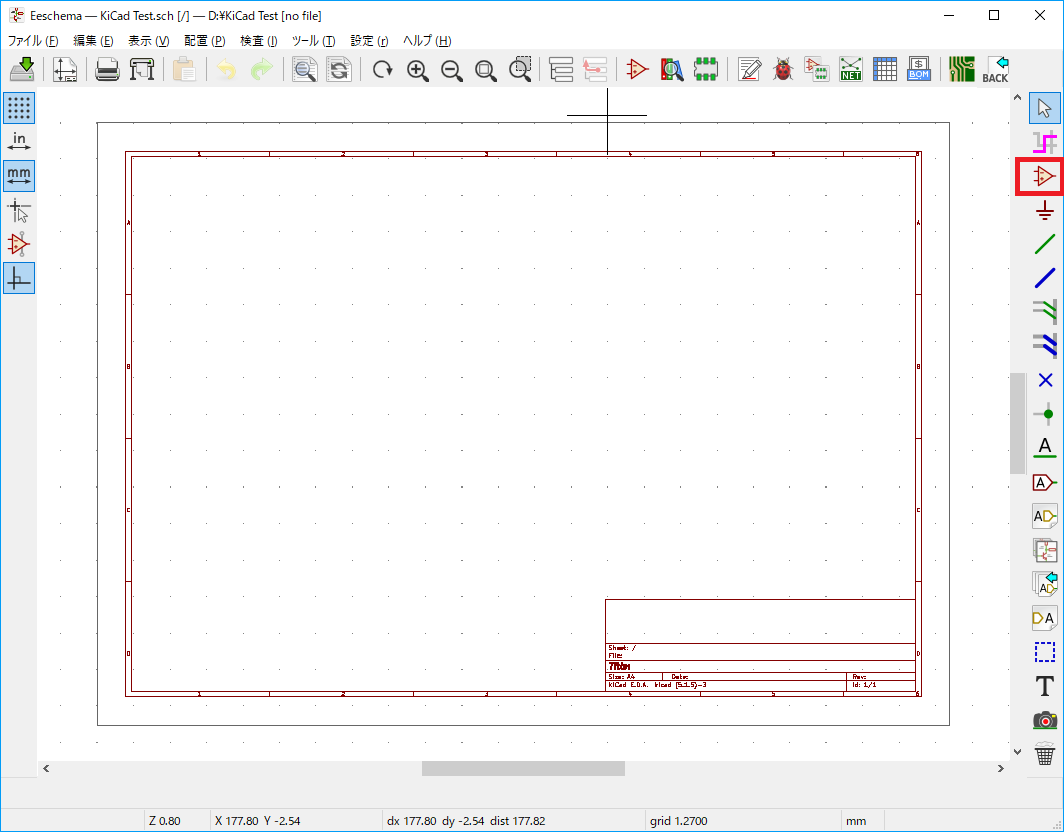The width and height of the screenshot is (1064, 832).
Task: Assign footprints to symbols
Action: pyautogui.click(x=817, y=69)
